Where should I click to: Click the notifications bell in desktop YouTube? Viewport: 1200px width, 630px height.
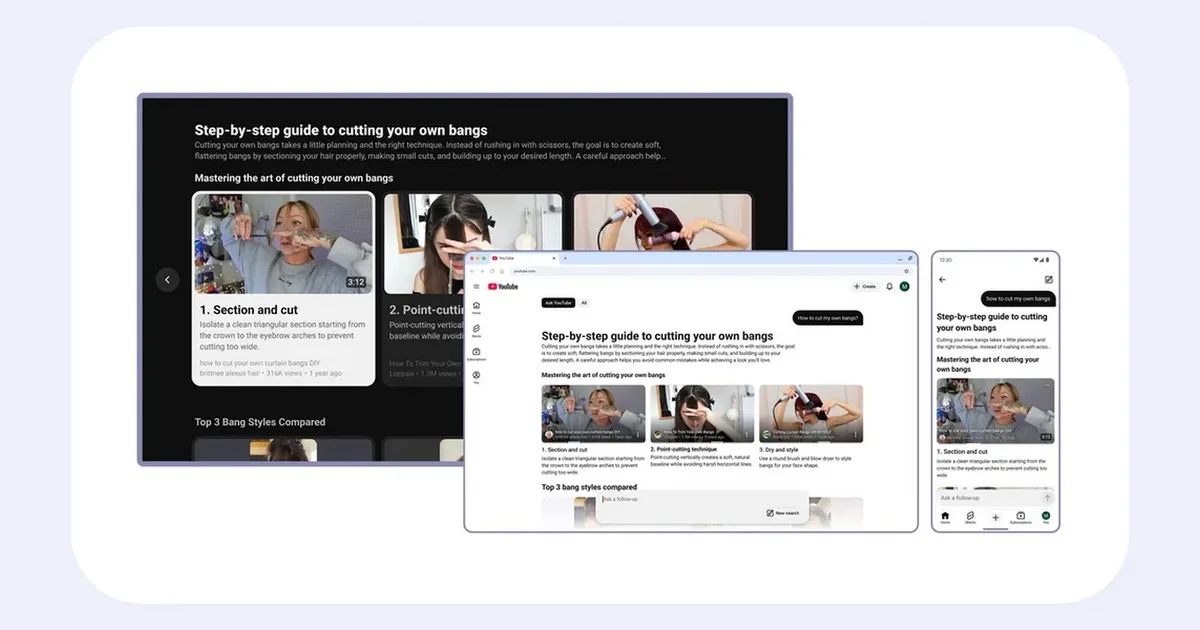[889, 286]
